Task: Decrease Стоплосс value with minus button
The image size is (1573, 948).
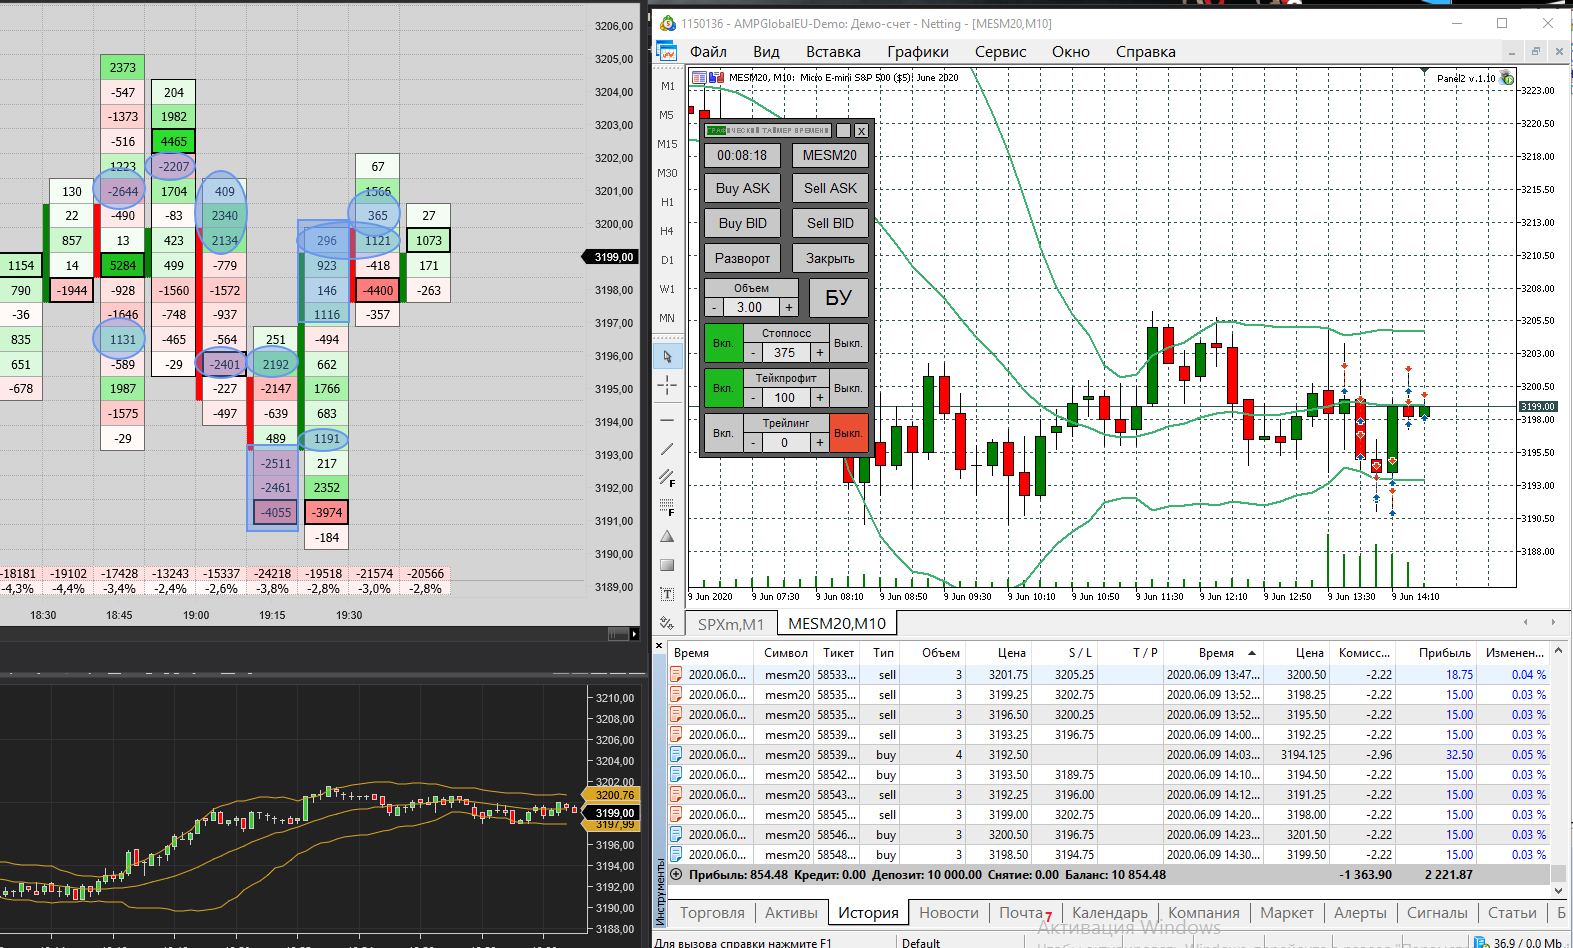Action: (753, 353)
